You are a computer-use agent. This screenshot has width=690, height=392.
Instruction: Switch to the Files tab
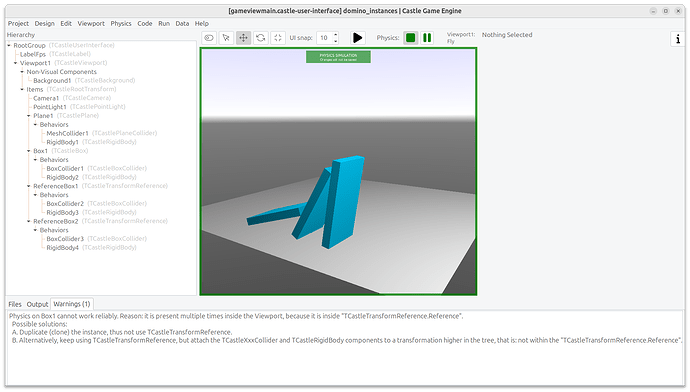[x=15, y=304]
